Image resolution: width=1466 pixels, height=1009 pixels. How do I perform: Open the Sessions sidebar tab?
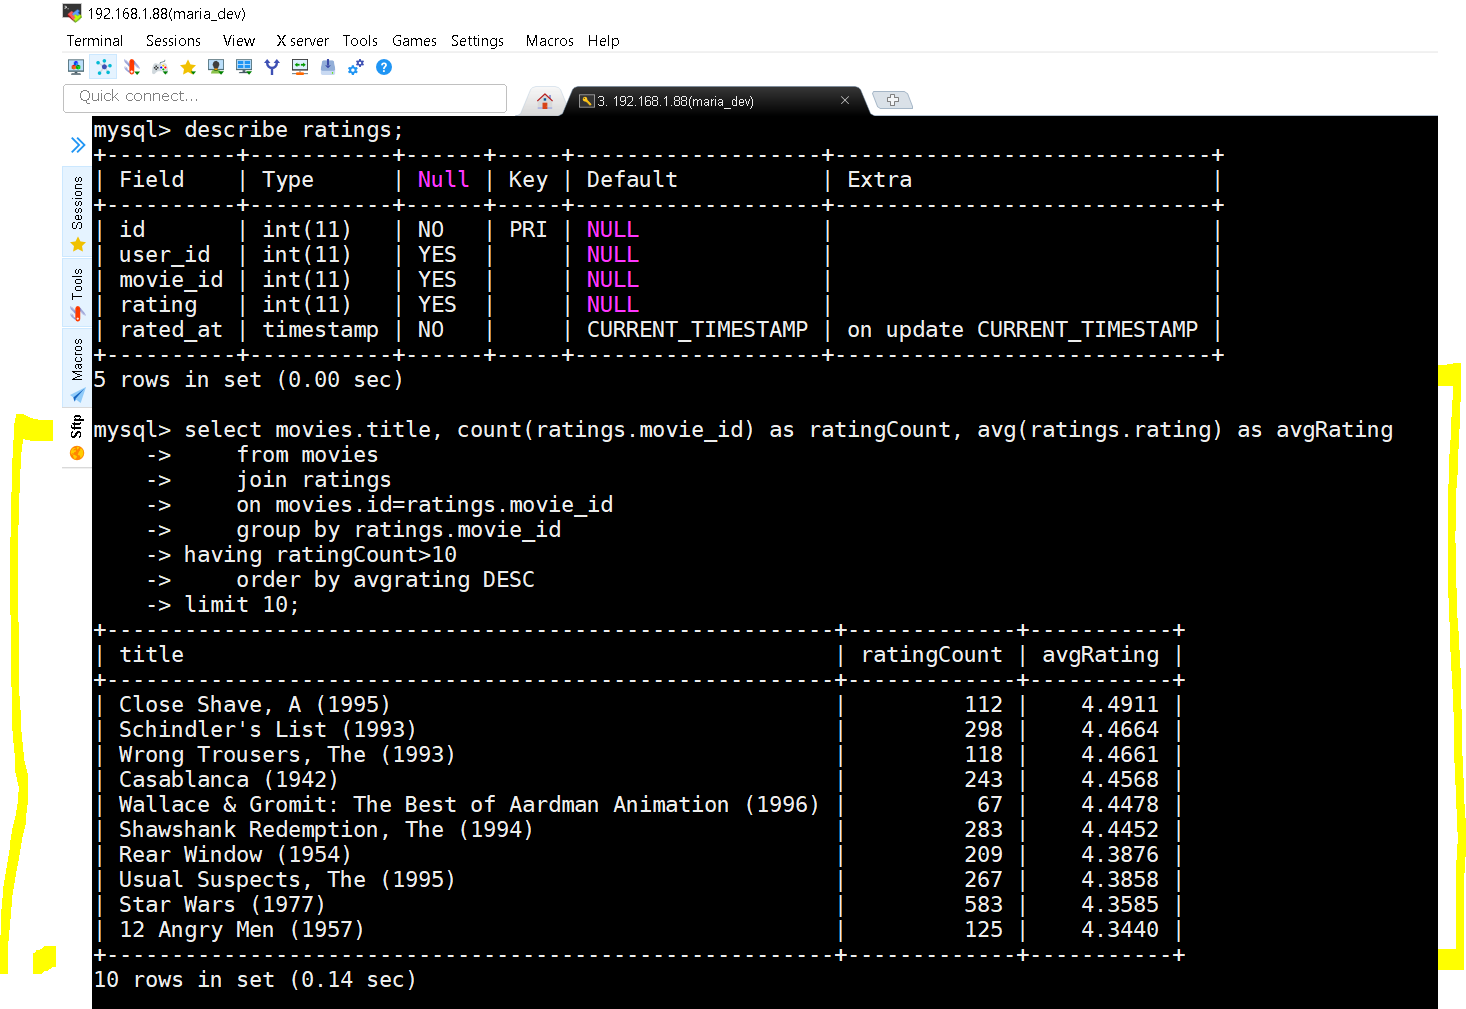click(x=77, y=213)
